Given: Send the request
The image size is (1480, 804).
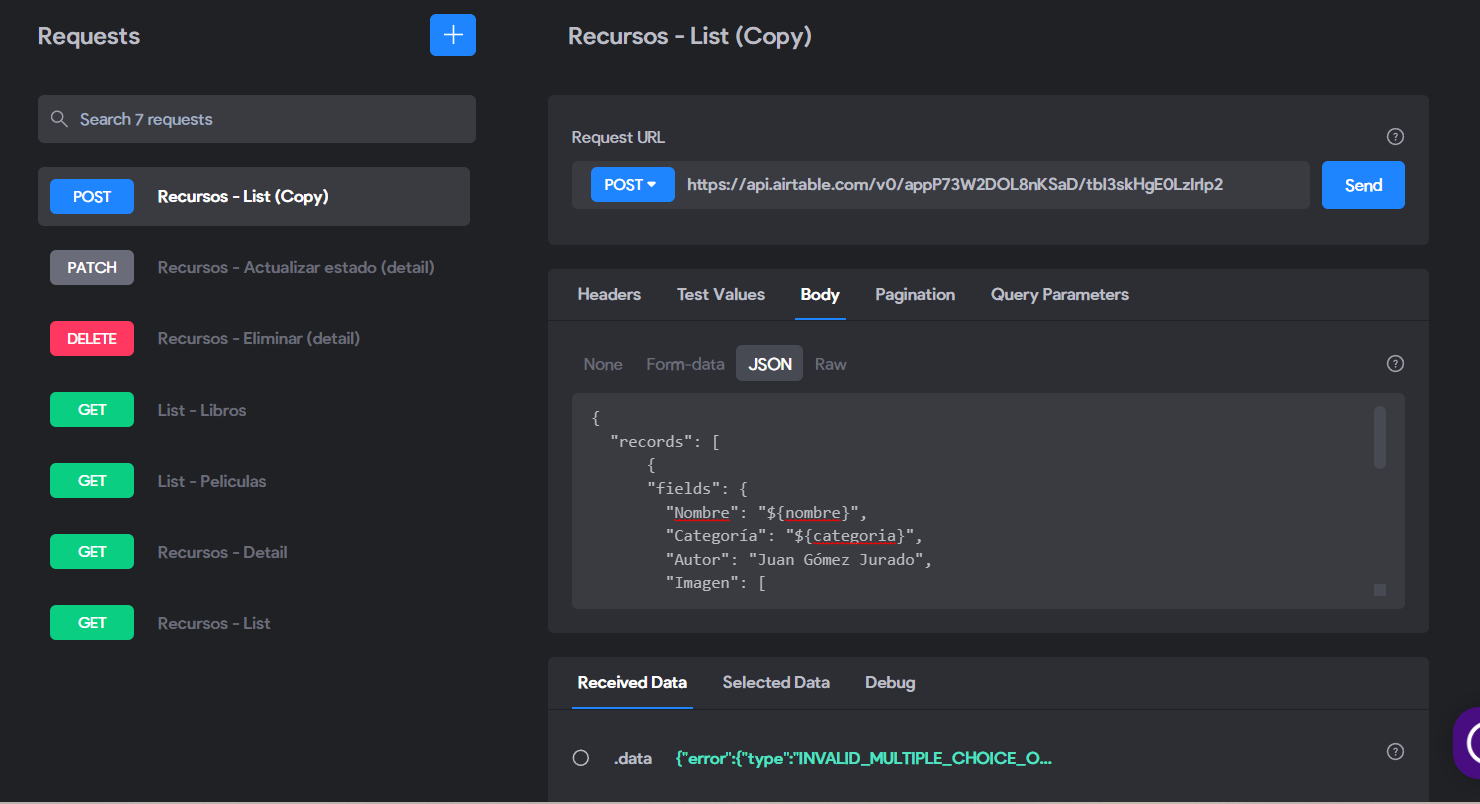Looking at the screenshot, I should point(1363,185).
